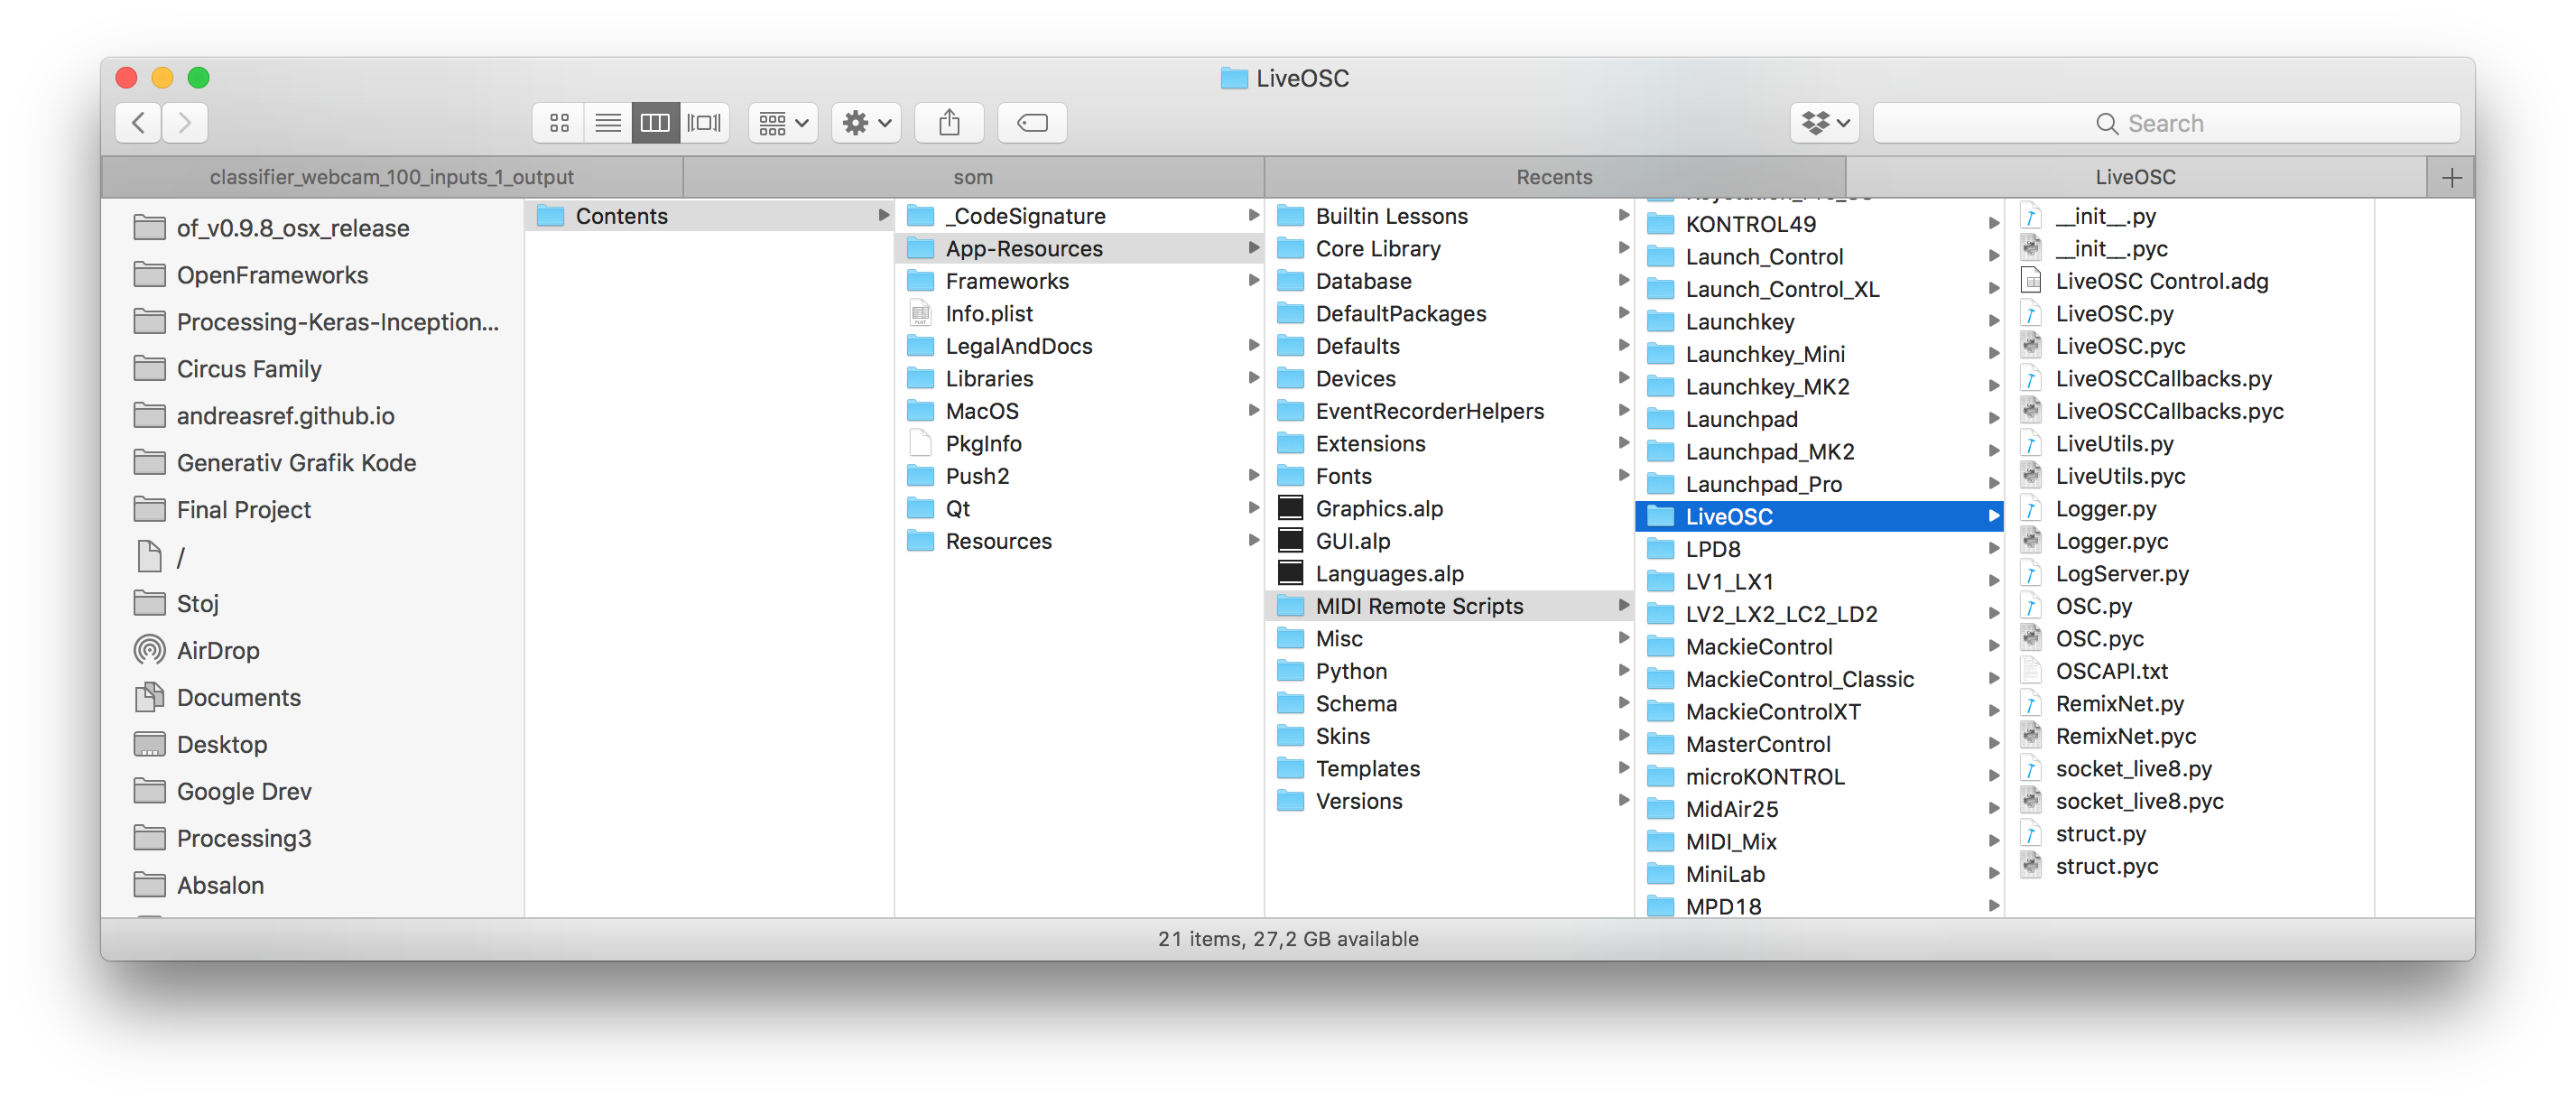This screenshot has width=2576, height=1105.
Task: Switch to the som tab
Action: 972,177
